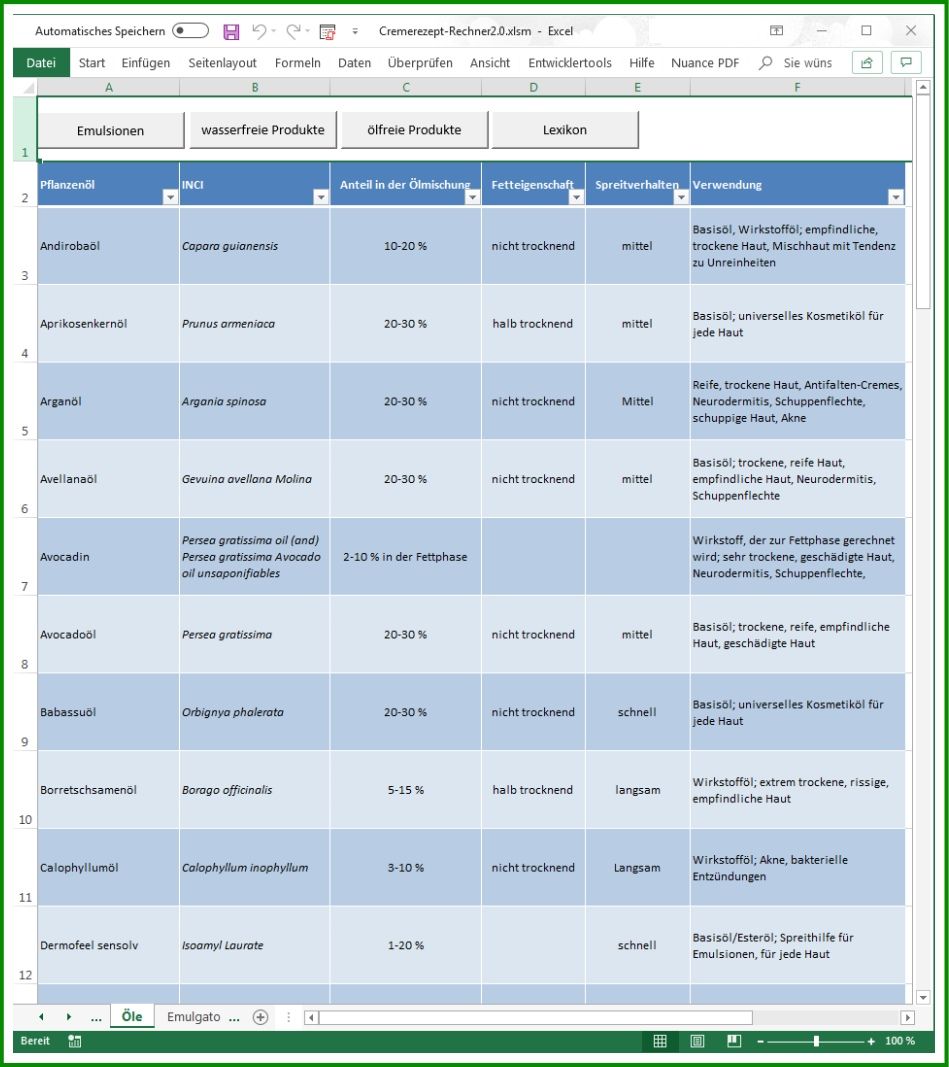Open Fetteigenschaft filter dropdown

pos(576,197)
